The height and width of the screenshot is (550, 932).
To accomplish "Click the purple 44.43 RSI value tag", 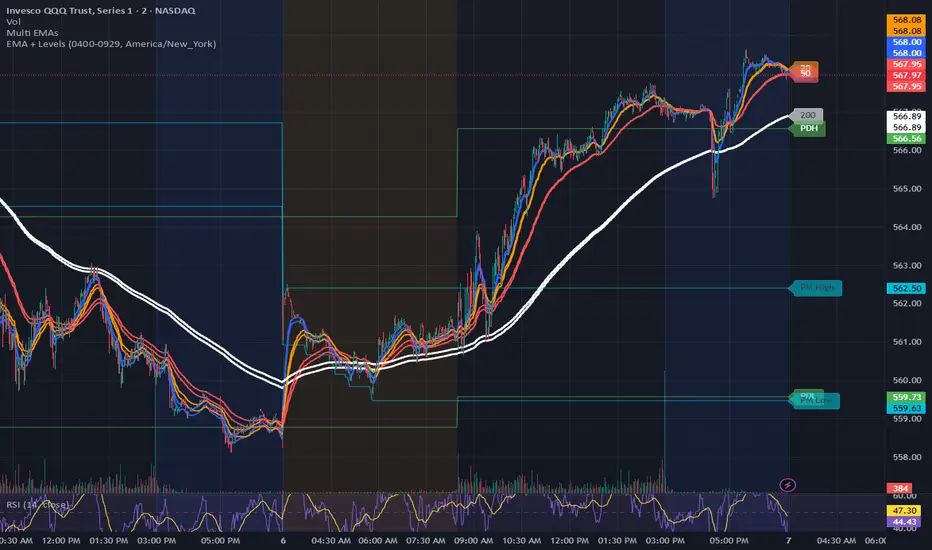I will point(903,522).
